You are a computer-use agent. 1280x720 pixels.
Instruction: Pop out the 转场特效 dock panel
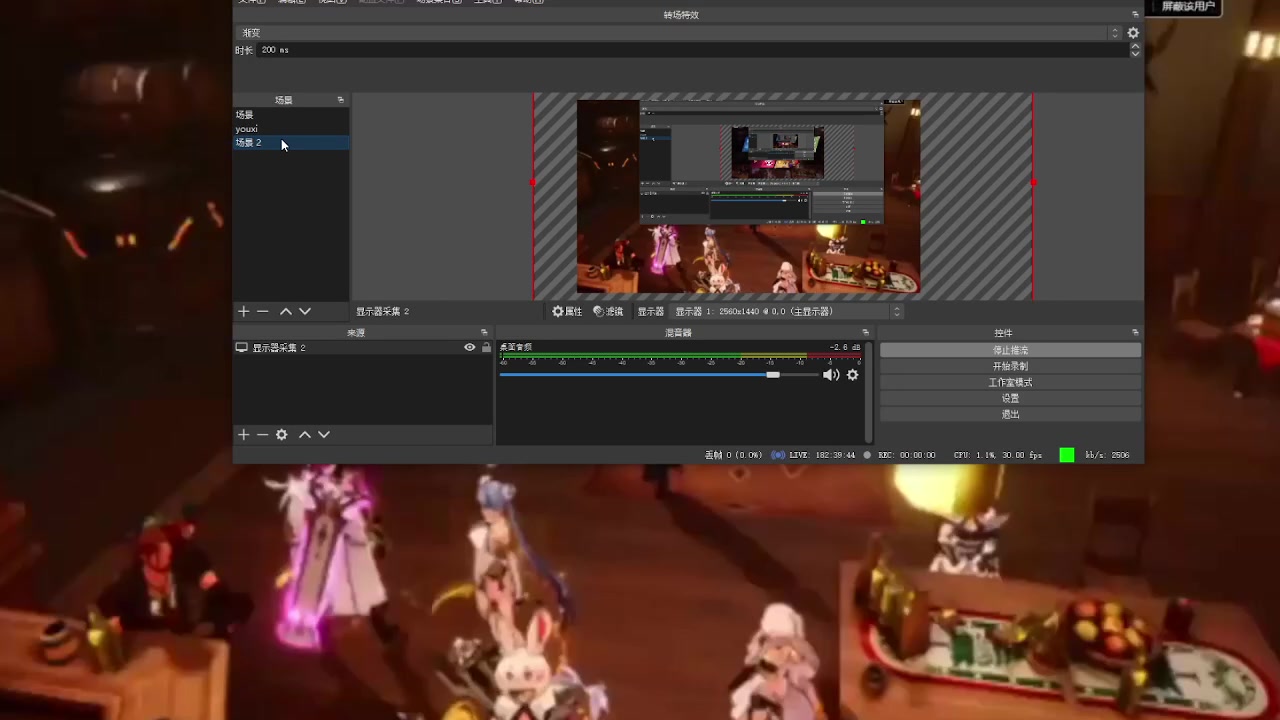click(x=1135, y=15)
